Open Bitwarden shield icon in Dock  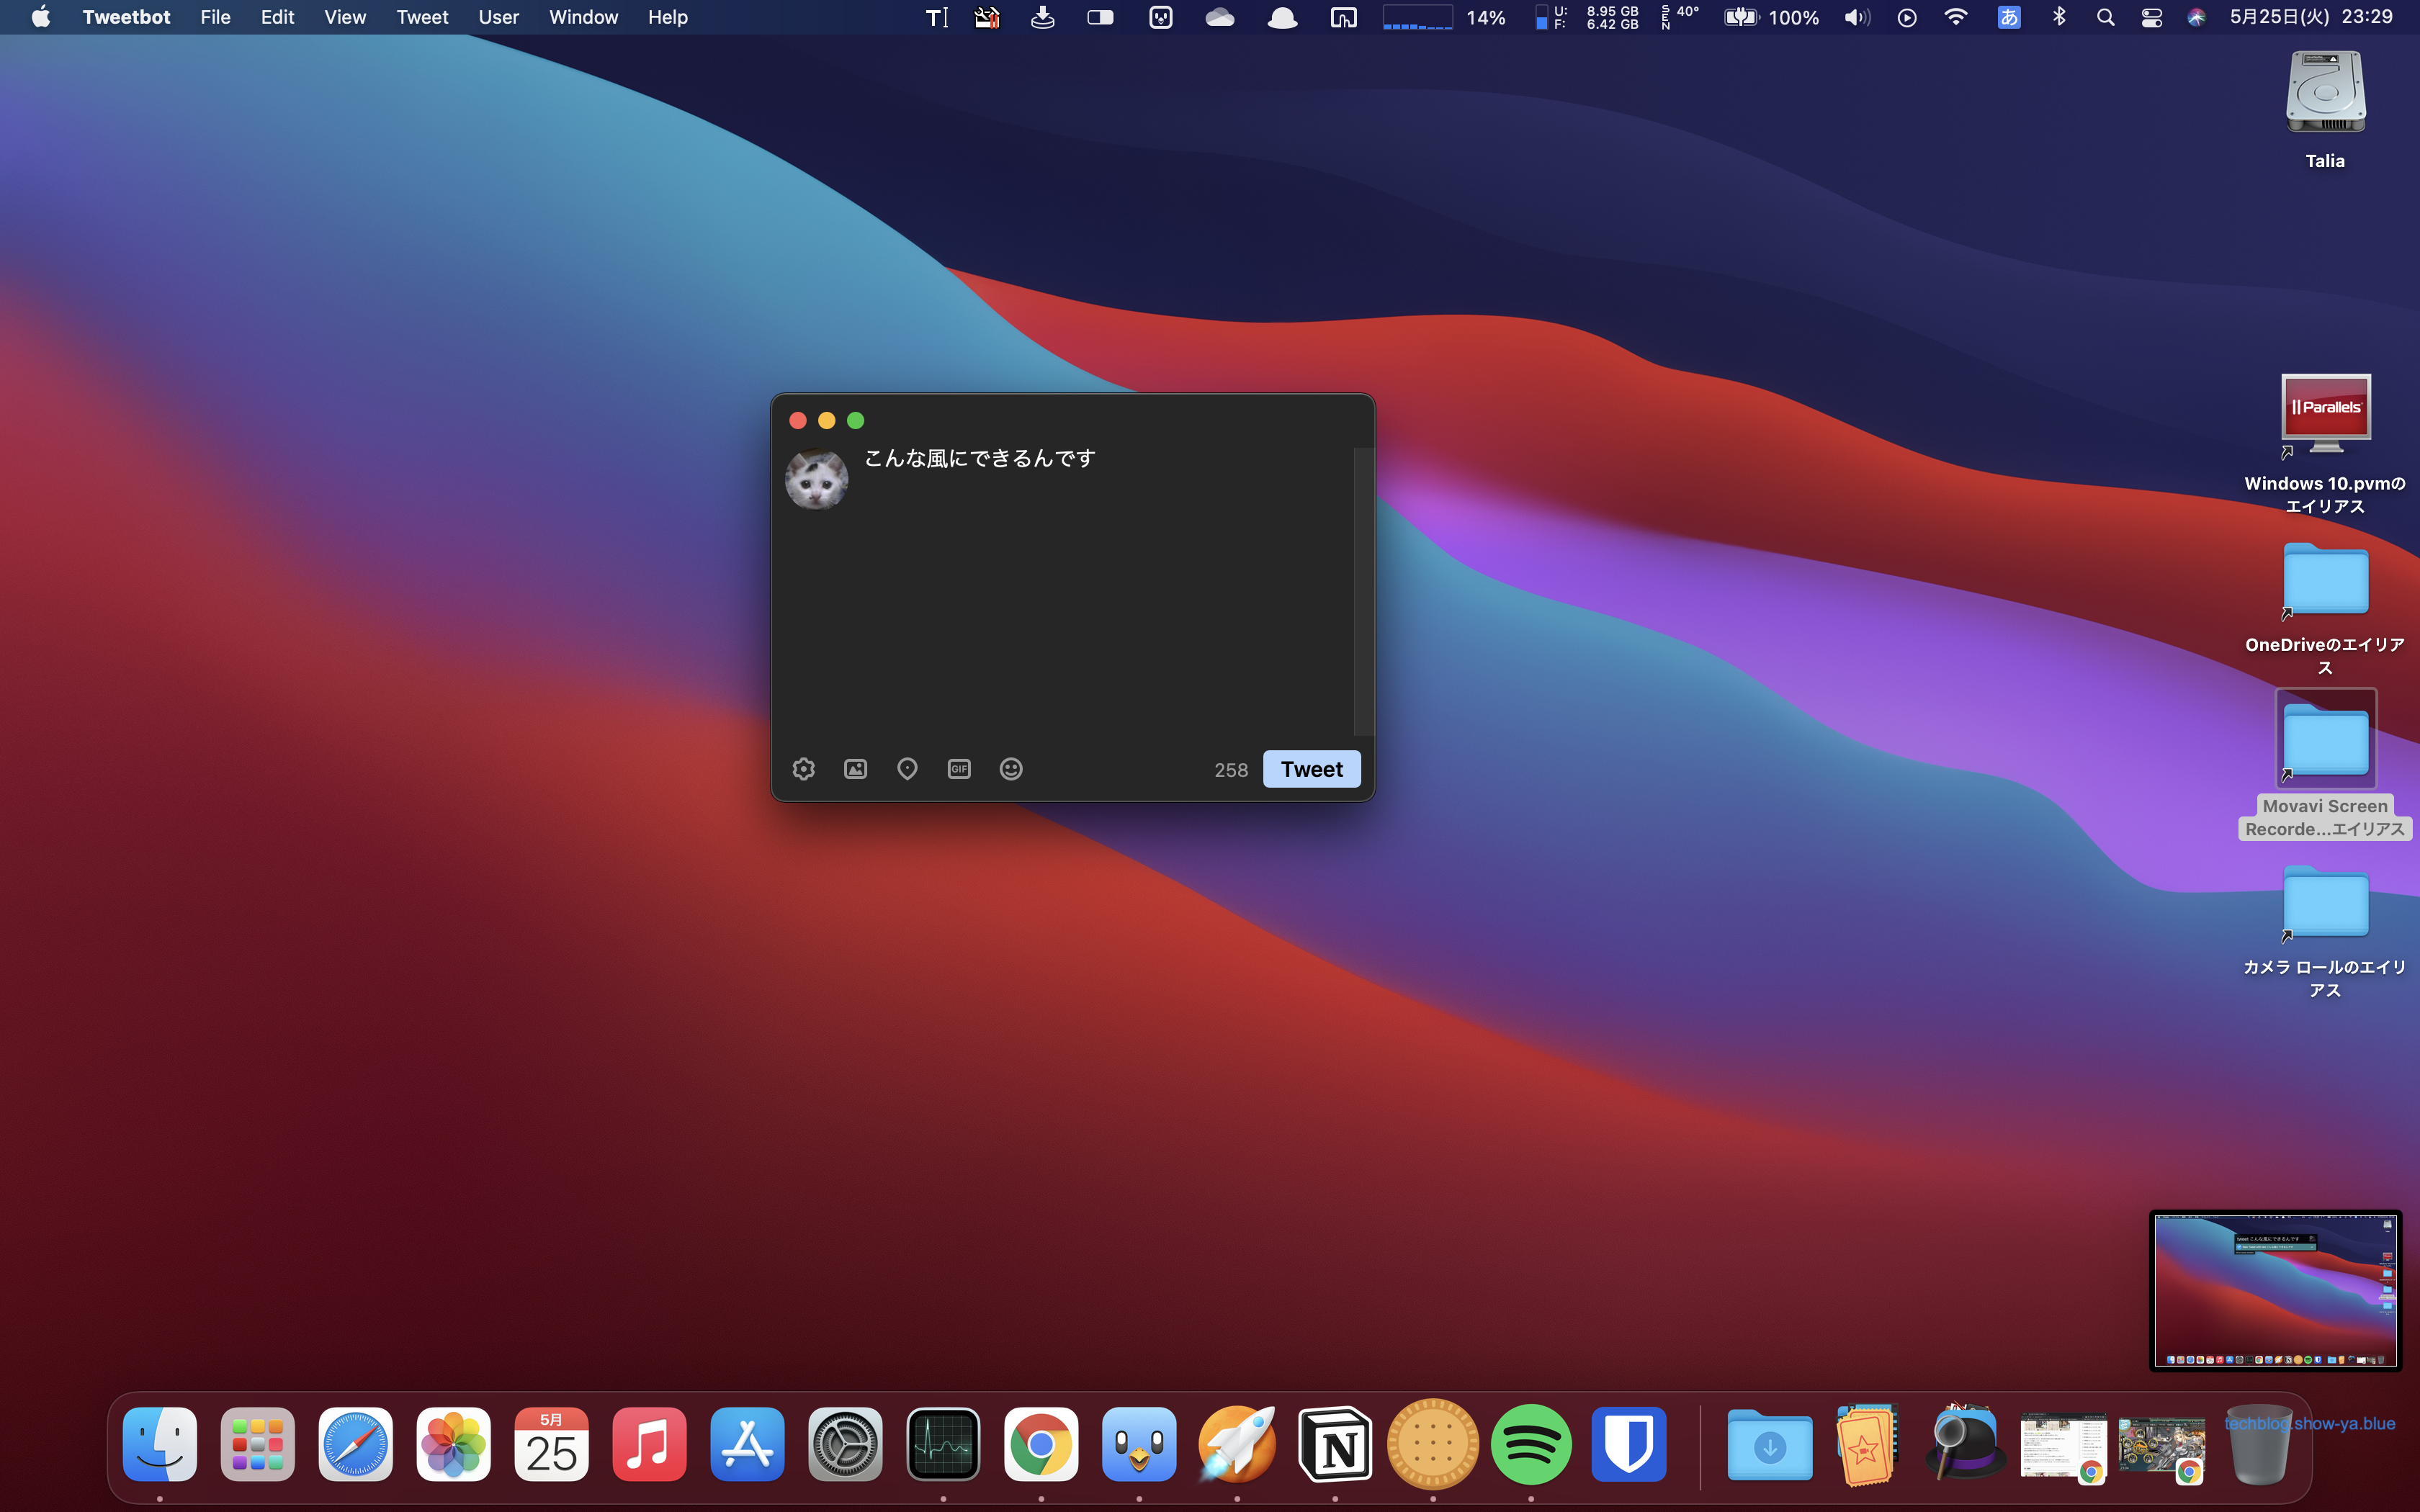coord(1628,1445)
